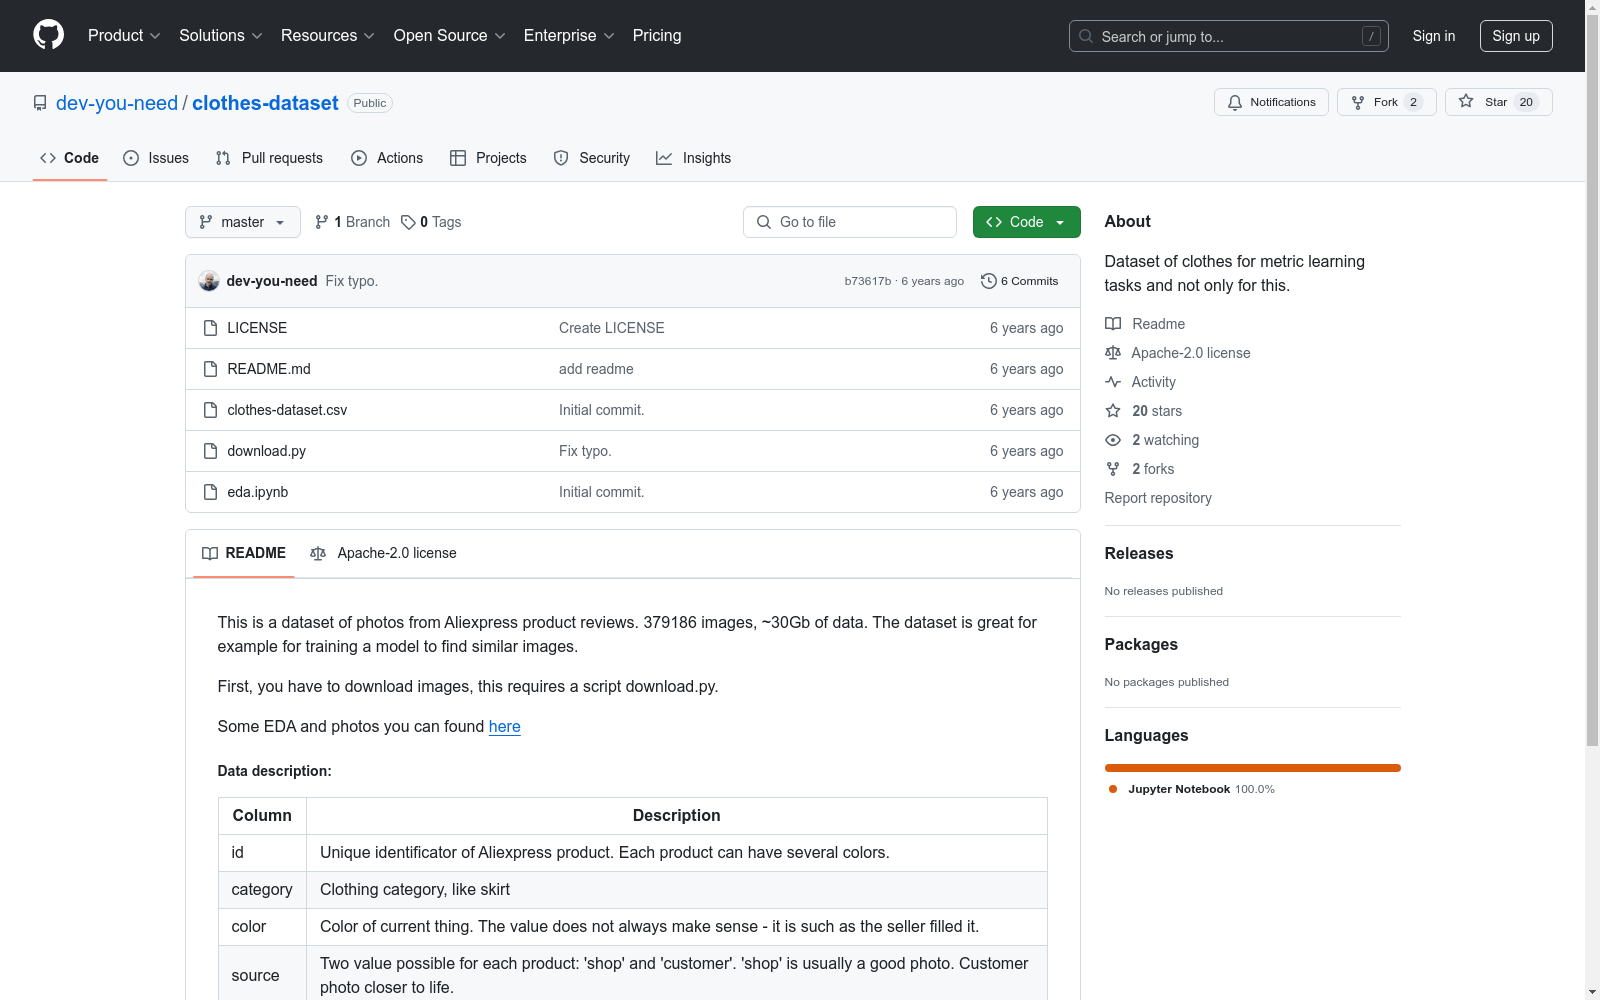
Task: Click the 'Search or jump to...' field
Action: tap(1229, 36)
